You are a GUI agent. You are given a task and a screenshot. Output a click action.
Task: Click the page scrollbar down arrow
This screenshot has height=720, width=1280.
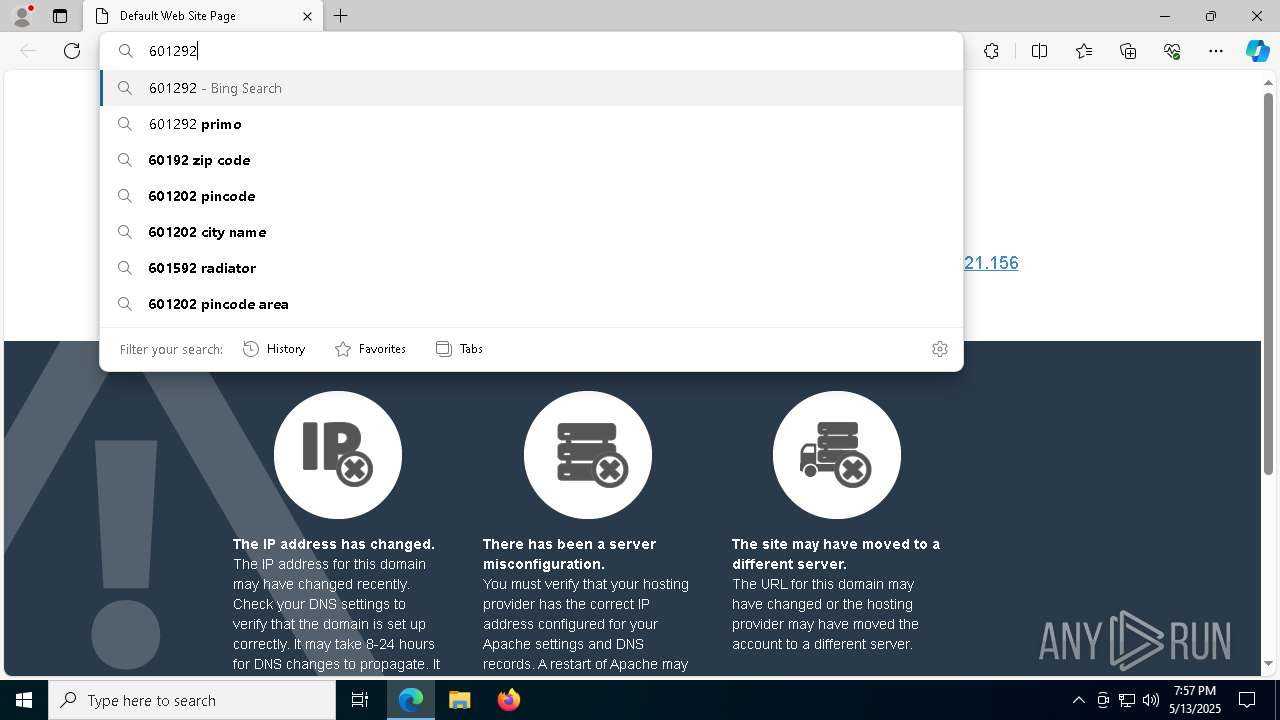1269,664
